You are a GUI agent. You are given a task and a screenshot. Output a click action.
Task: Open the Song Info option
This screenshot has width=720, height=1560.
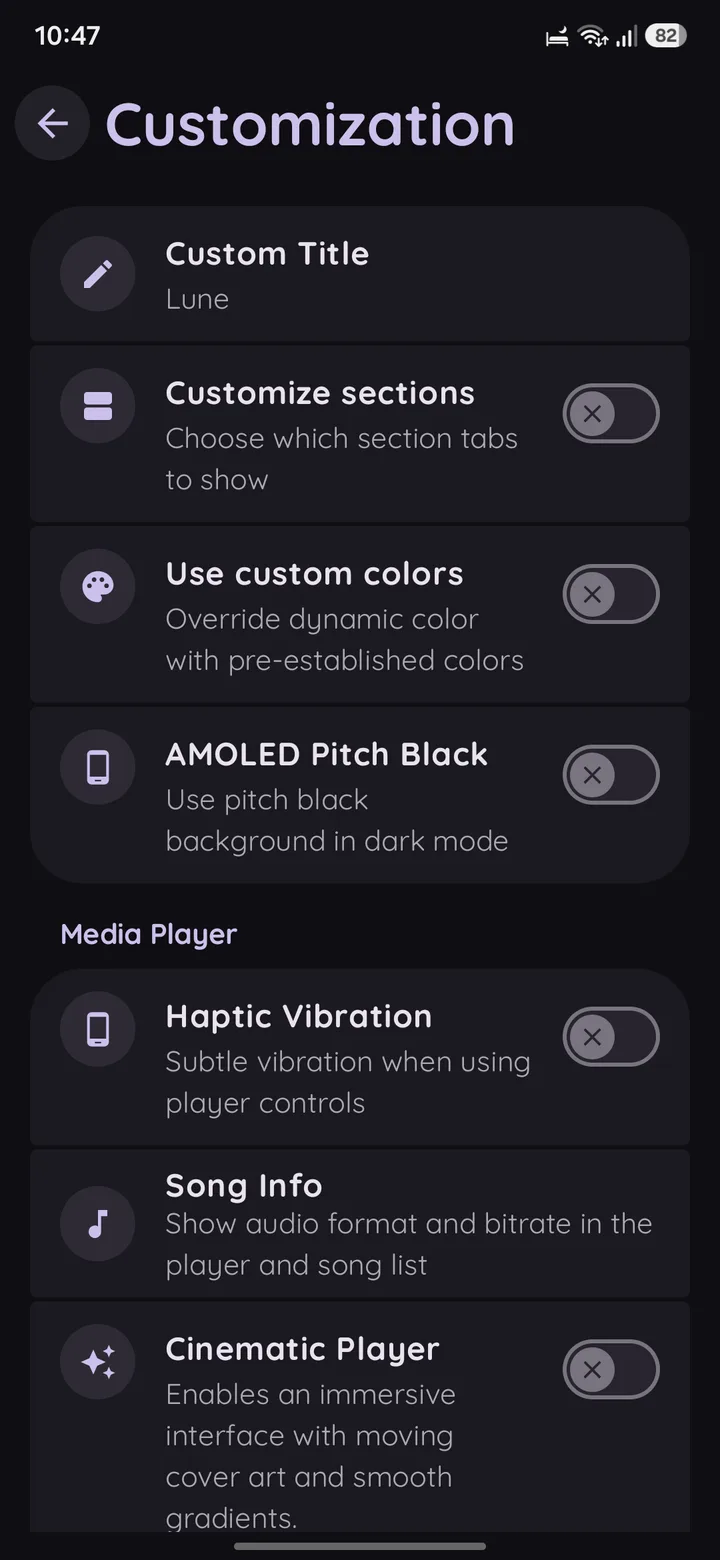pyautogui.click(x=360, y=1224)
